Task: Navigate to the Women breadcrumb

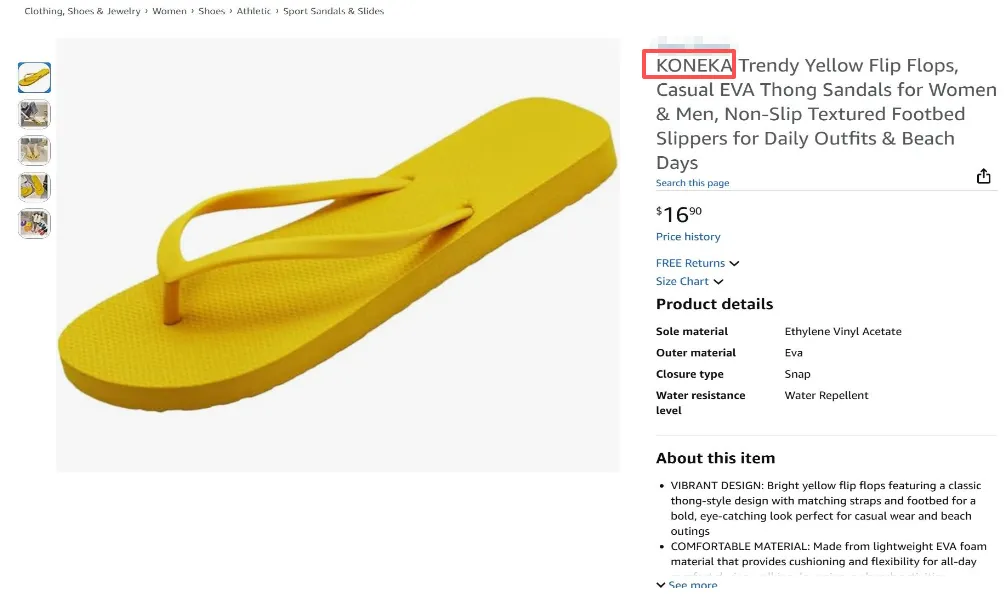Action: pos(169,11)
